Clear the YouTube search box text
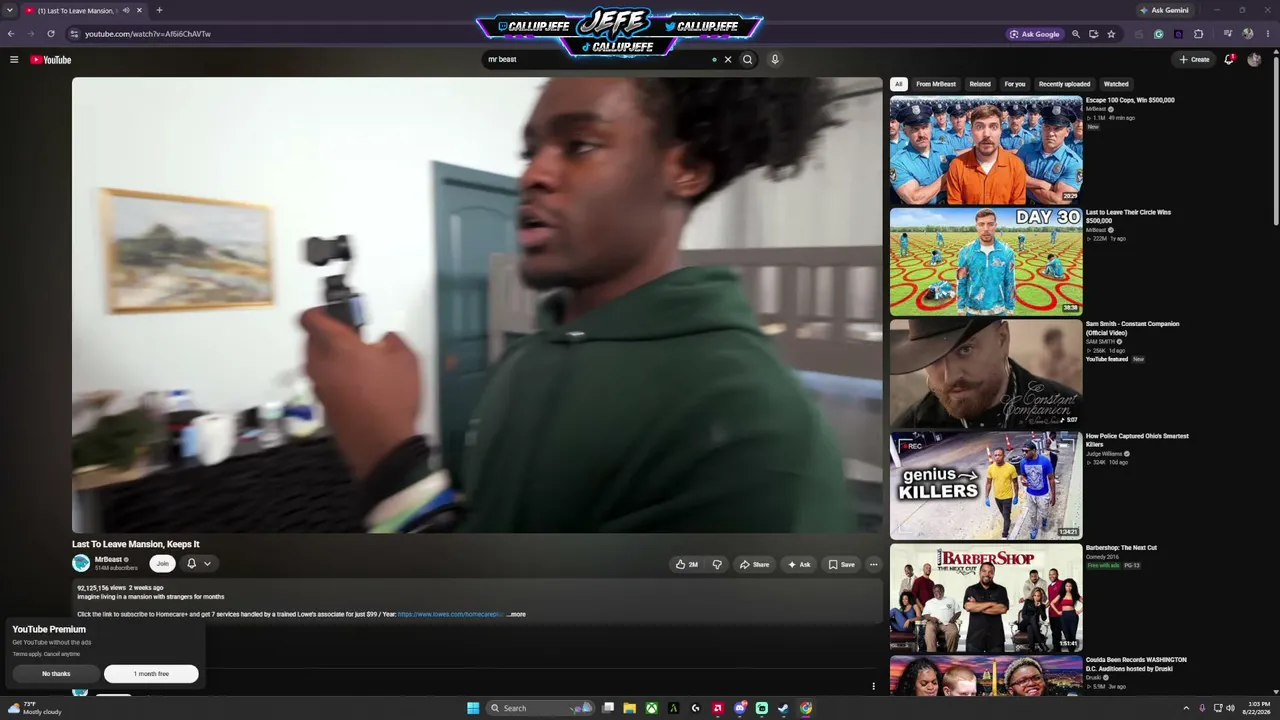Screen dimensions: 1280x720 click(x=728, y=60)
